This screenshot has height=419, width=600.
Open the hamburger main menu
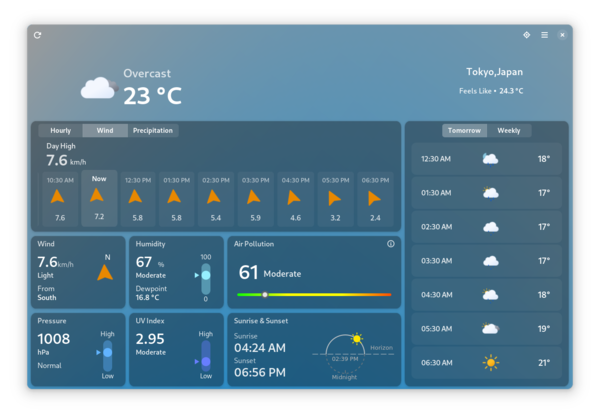click(544, 35)
